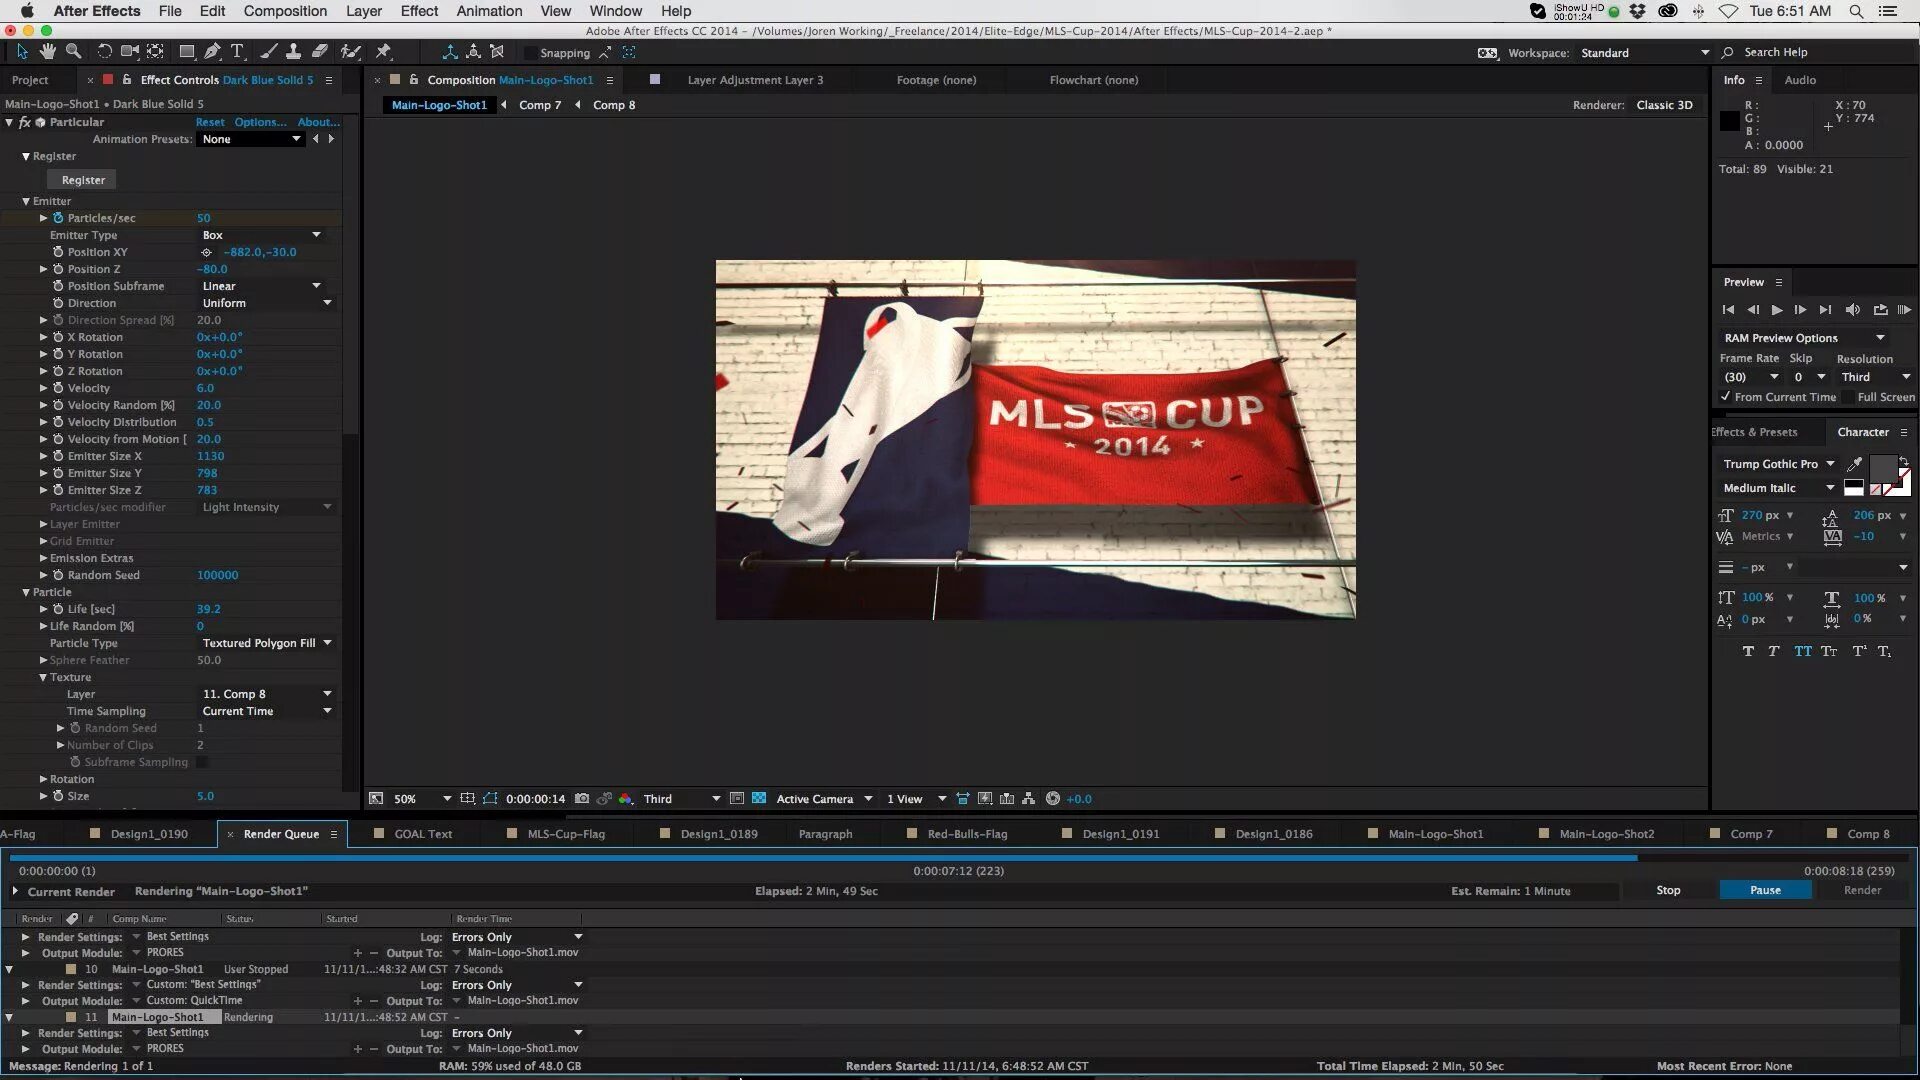Select the Rectangle shape tool
This screenshot has height=1080, width=1920.
[186, 52]
